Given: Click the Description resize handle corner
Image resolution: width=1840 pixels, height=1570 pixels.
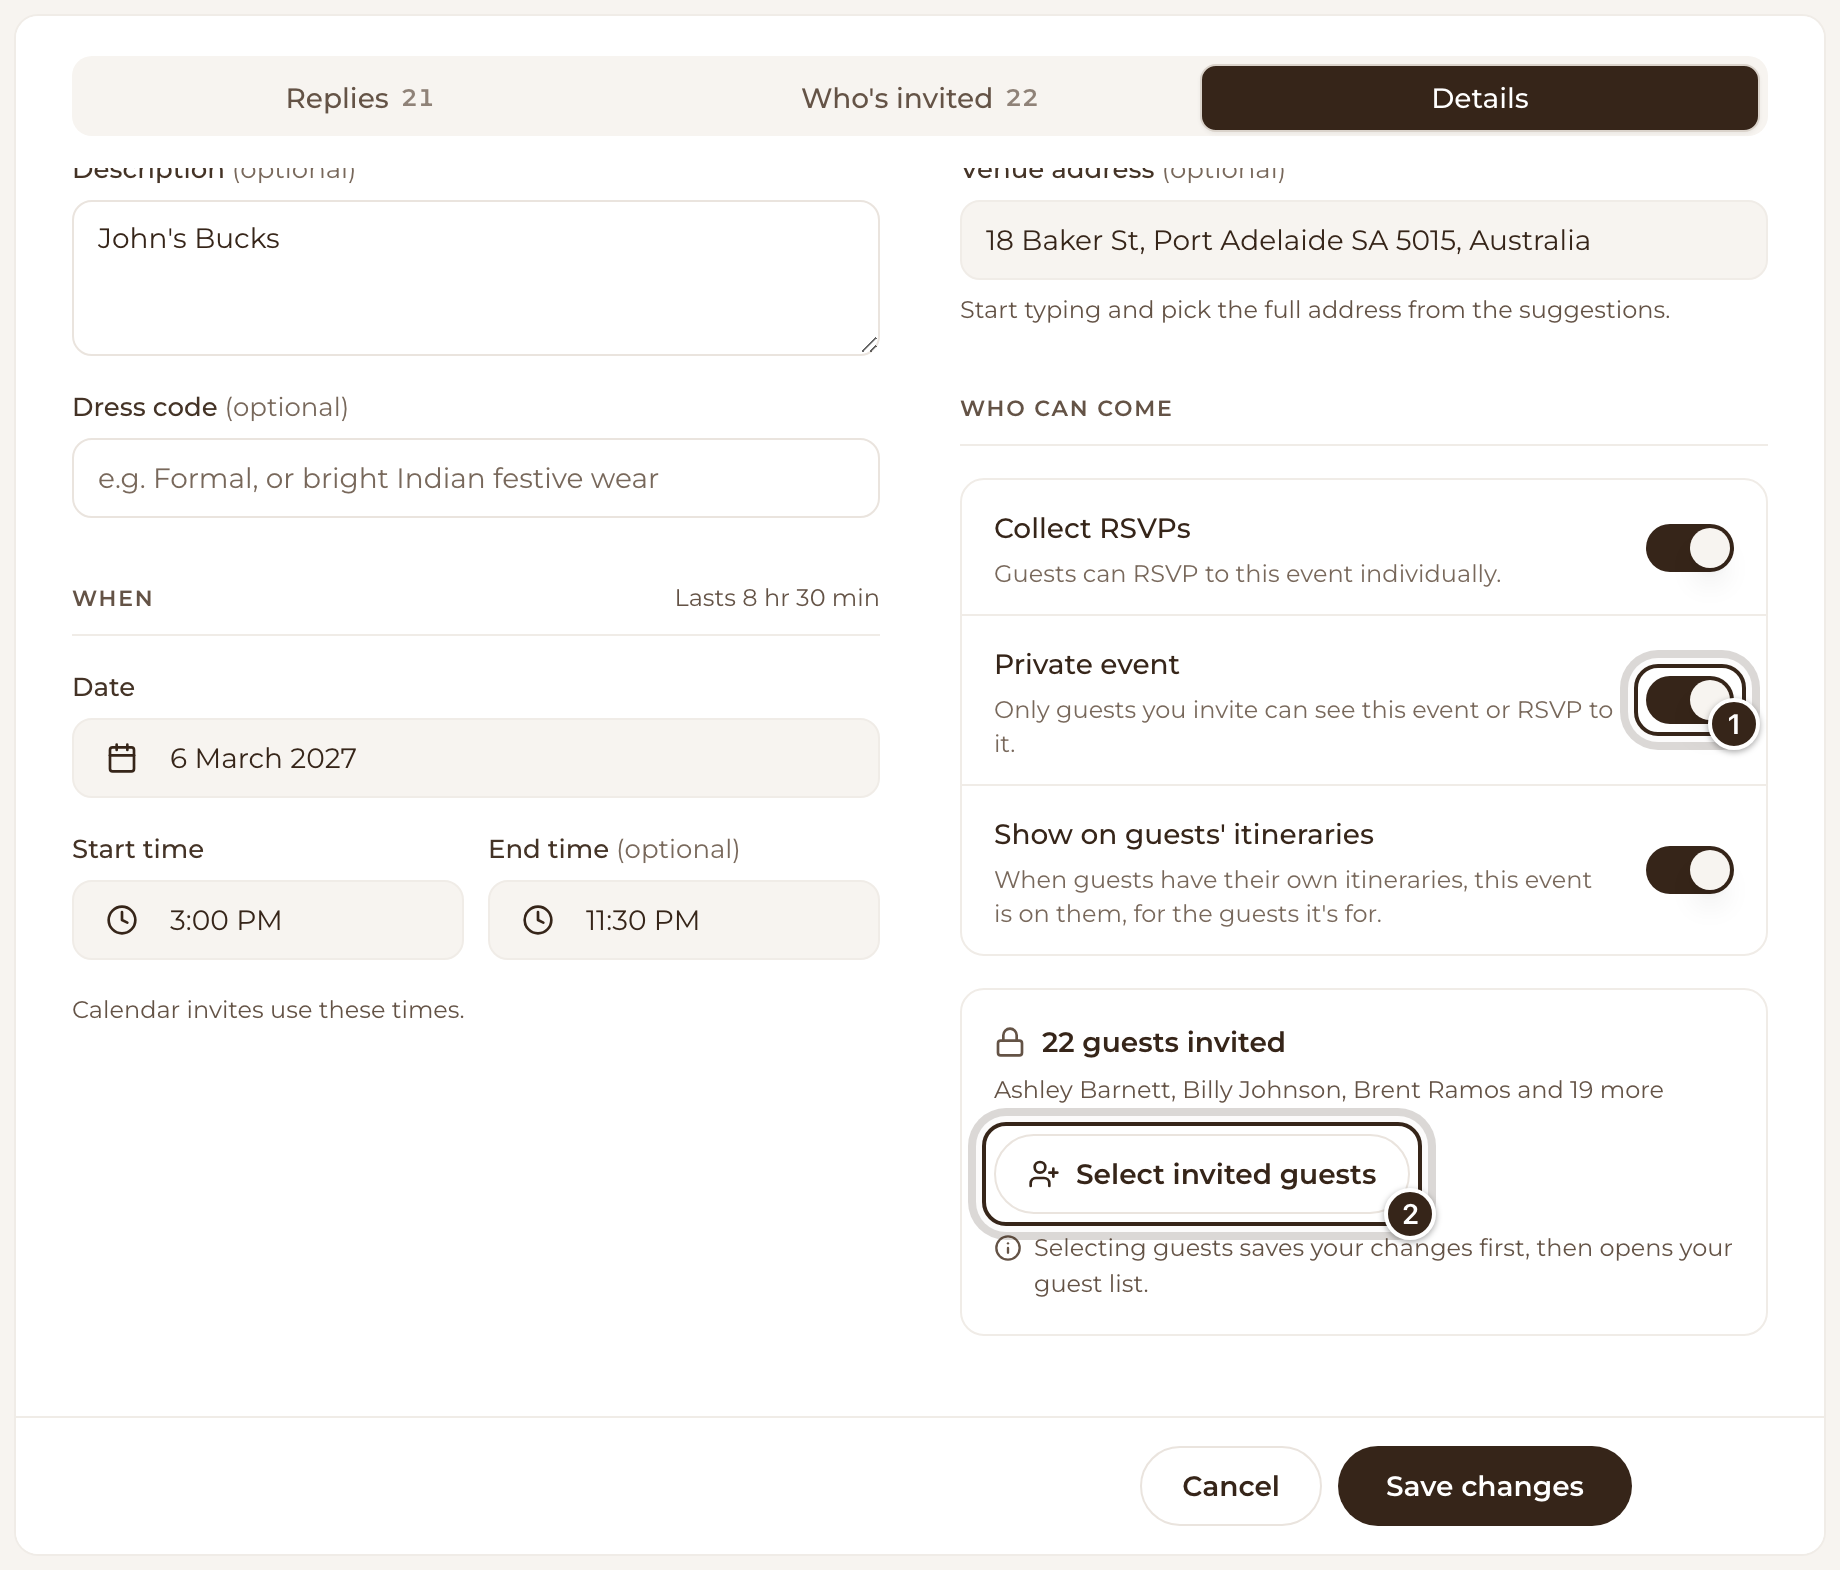Looking at the screenshot, I should (x=869, y=345).
